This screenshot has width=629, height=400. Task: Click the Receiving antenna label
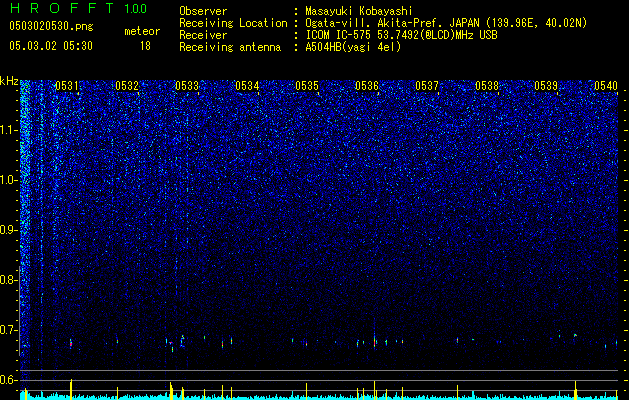[x=230, y=47]
